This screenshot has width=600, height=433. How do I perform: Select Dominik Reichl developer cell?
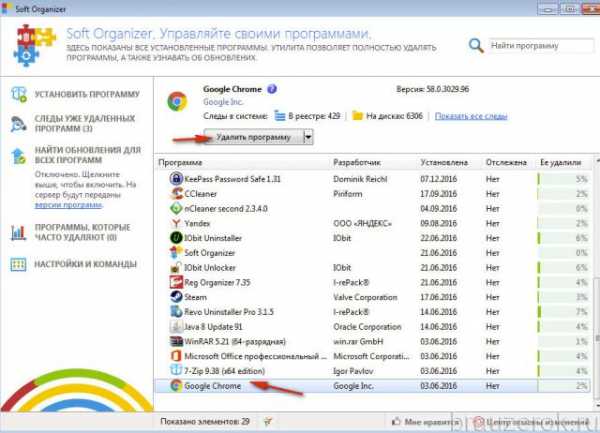360,179
